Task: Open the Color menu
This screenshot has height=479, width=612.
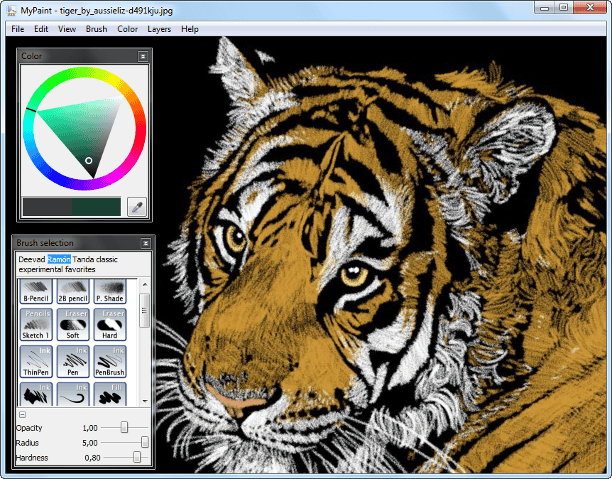Action: tap(128, 29)
